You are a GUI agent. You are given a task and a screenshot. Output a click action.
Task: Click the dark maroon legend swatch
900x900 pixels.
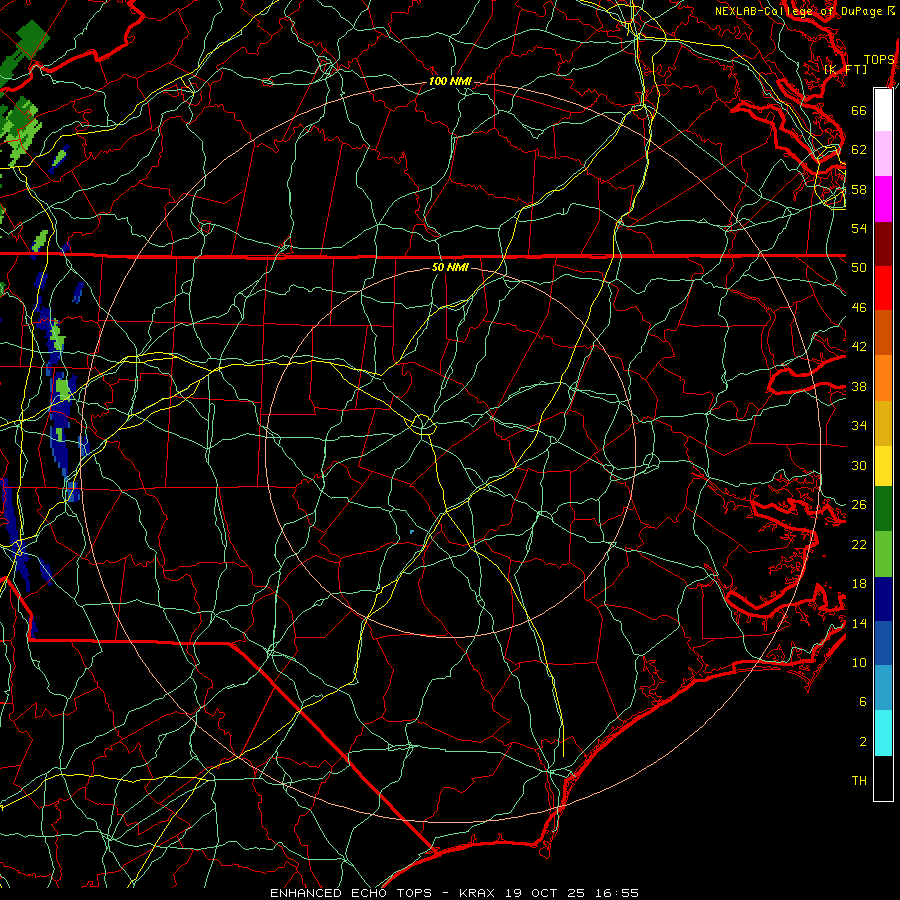[883, 244]
